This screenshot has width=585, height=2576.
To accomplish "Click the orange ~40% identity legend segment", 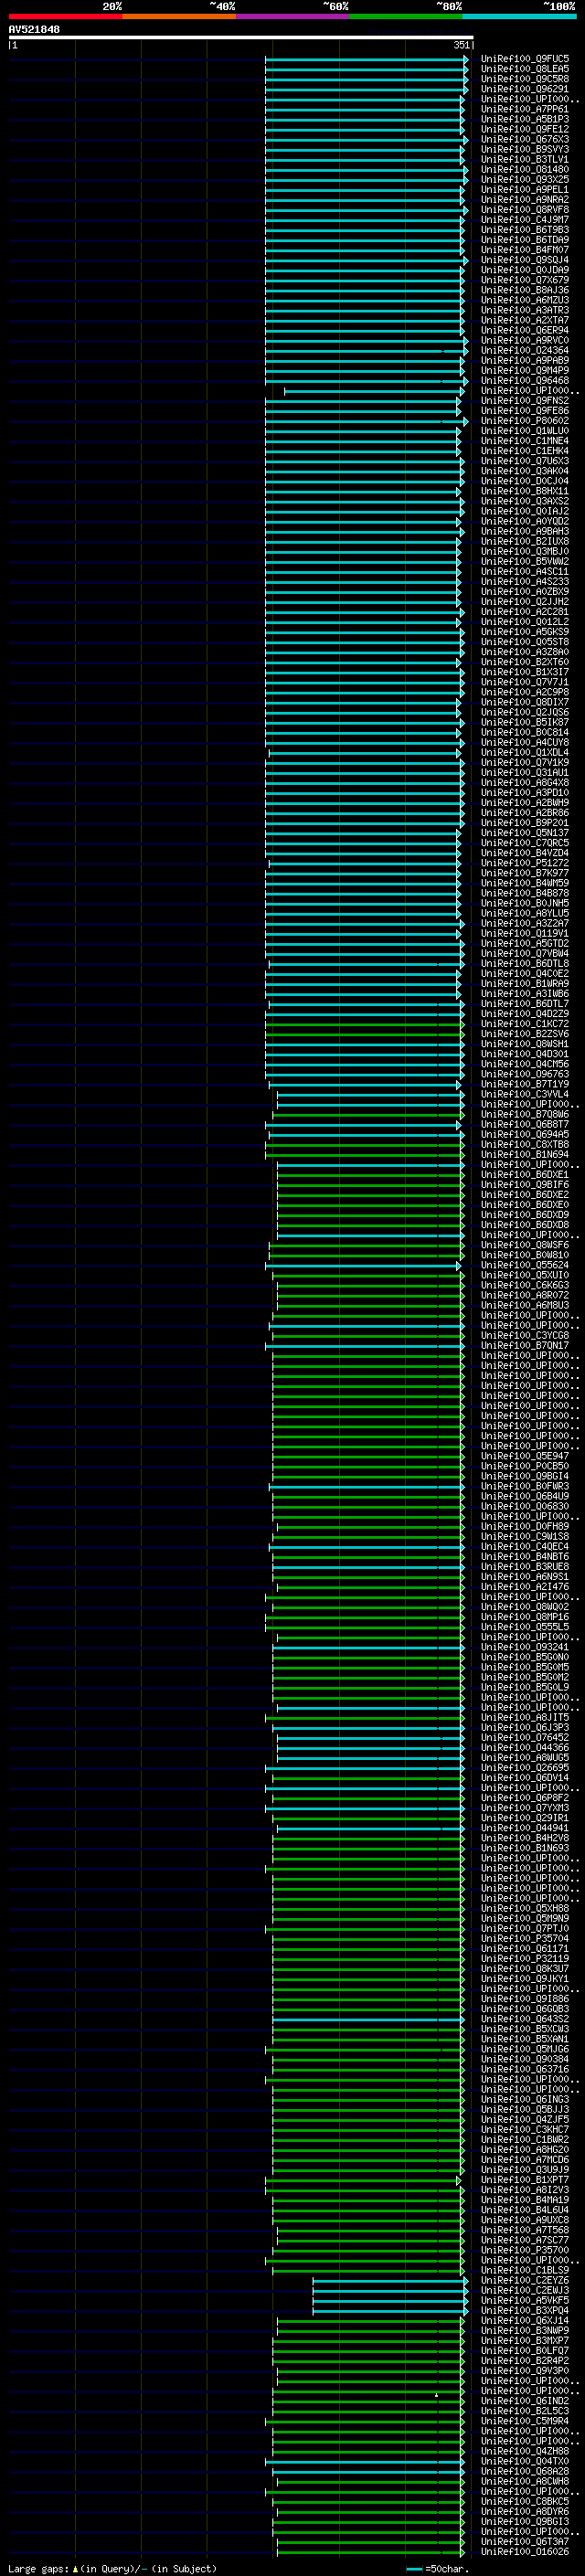I will 179,16.
